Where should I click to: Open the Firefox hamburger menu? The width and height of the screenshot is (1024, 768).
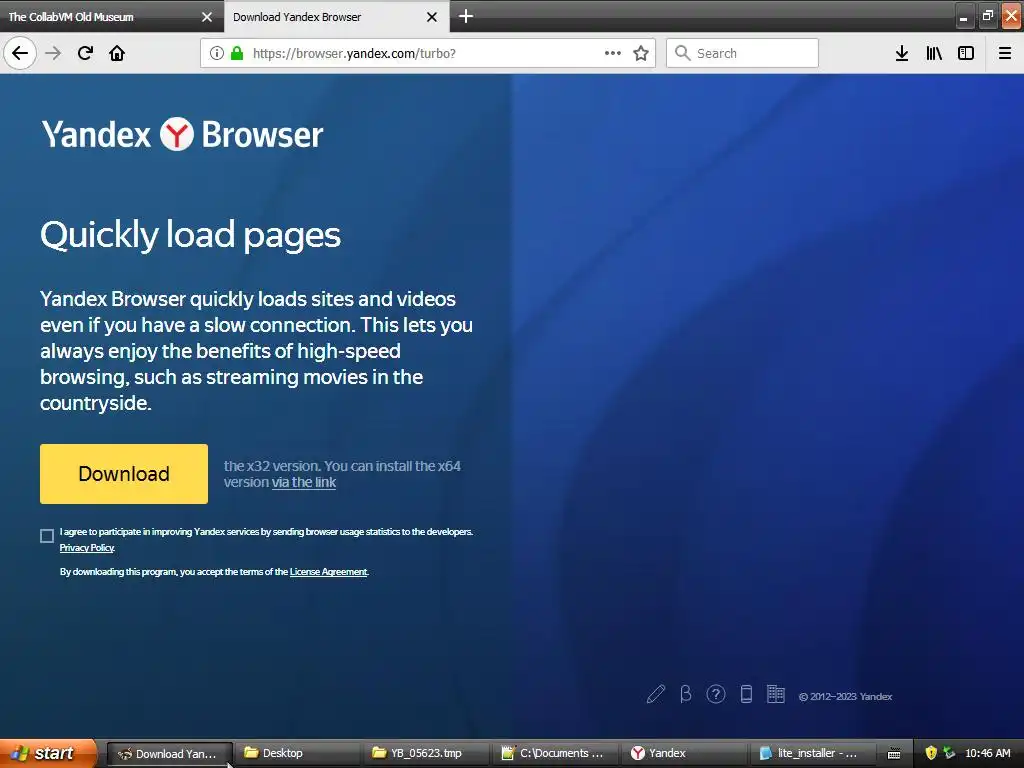coord(1005,53)
